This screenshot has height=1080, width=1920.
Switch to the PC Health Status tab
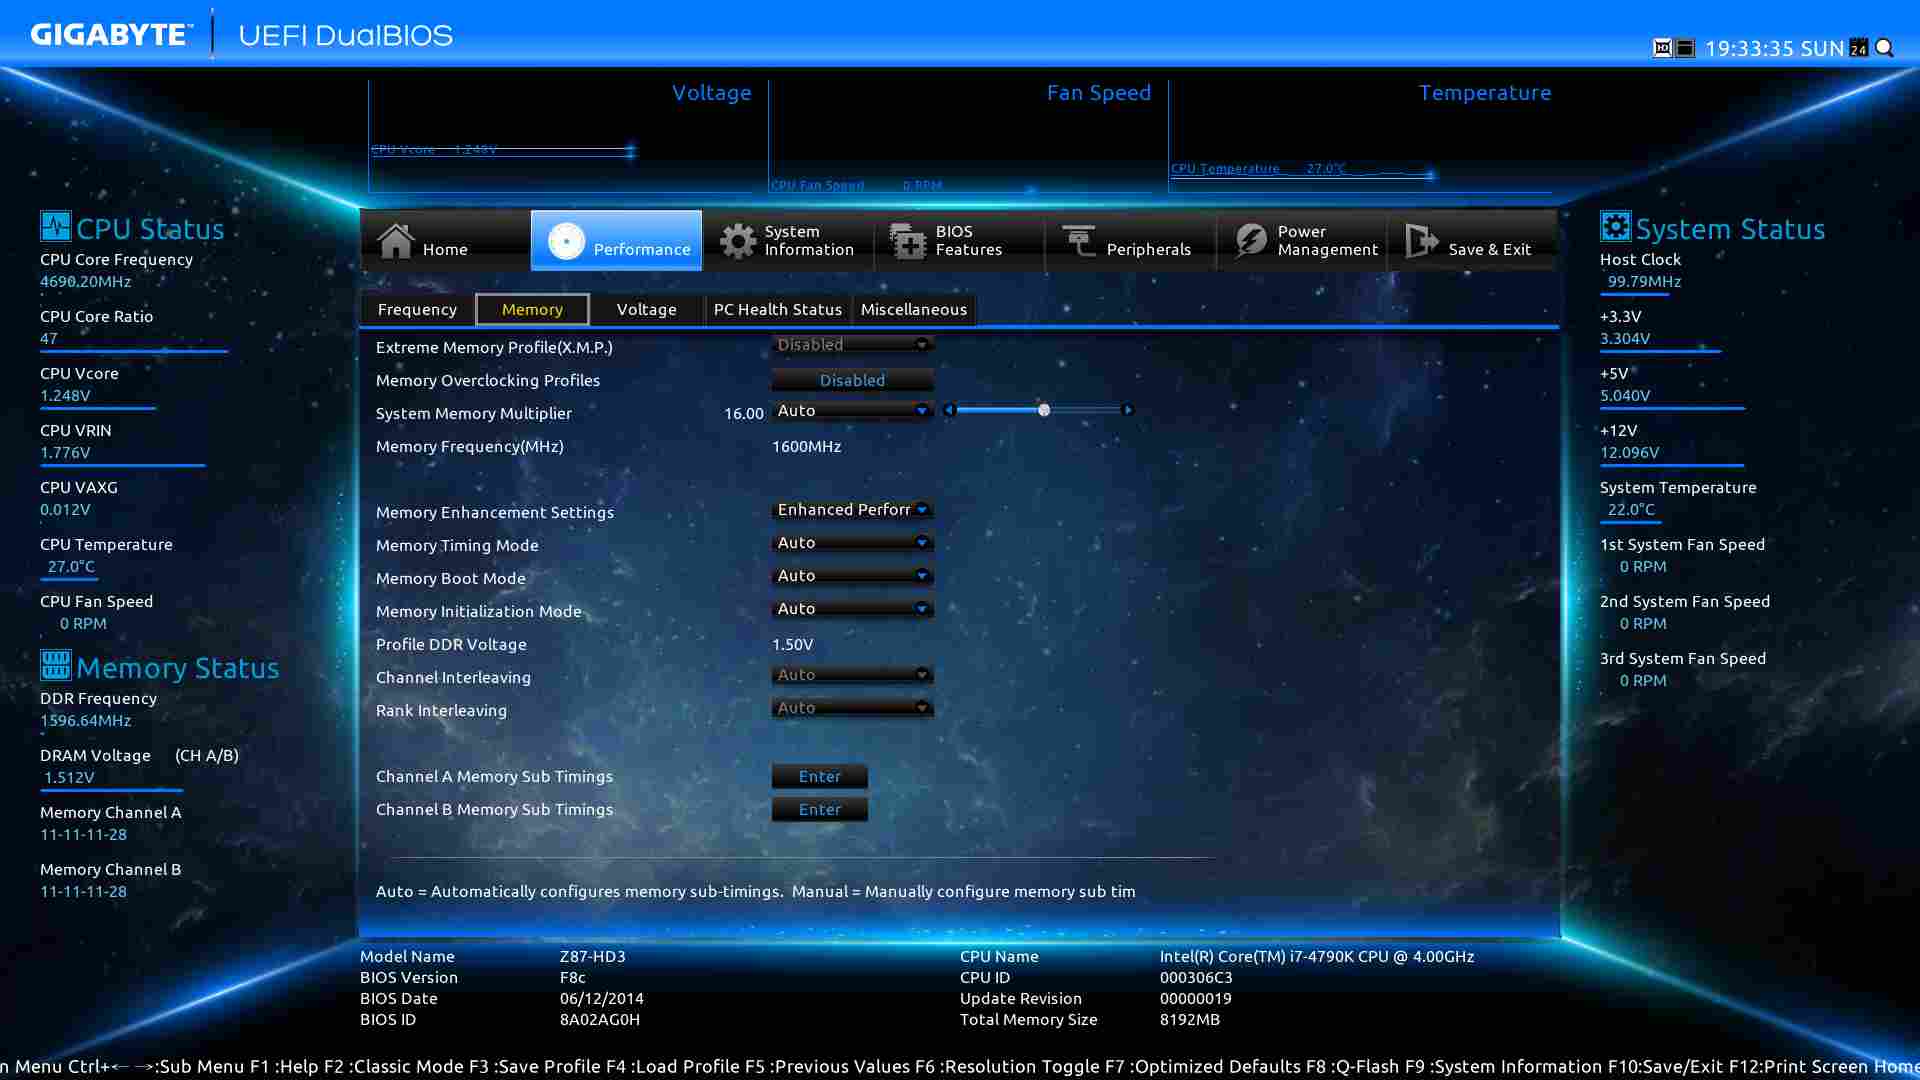tap(777, 310)
